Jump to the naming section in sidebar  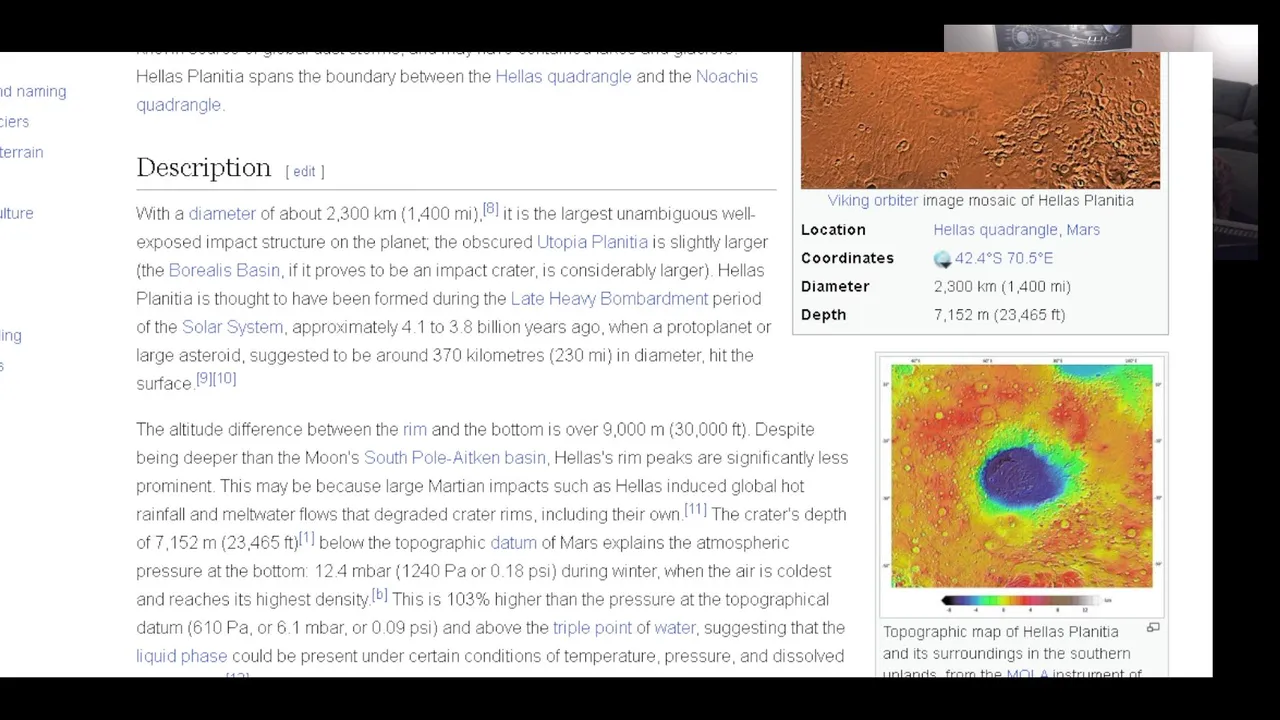click(33, 91)
